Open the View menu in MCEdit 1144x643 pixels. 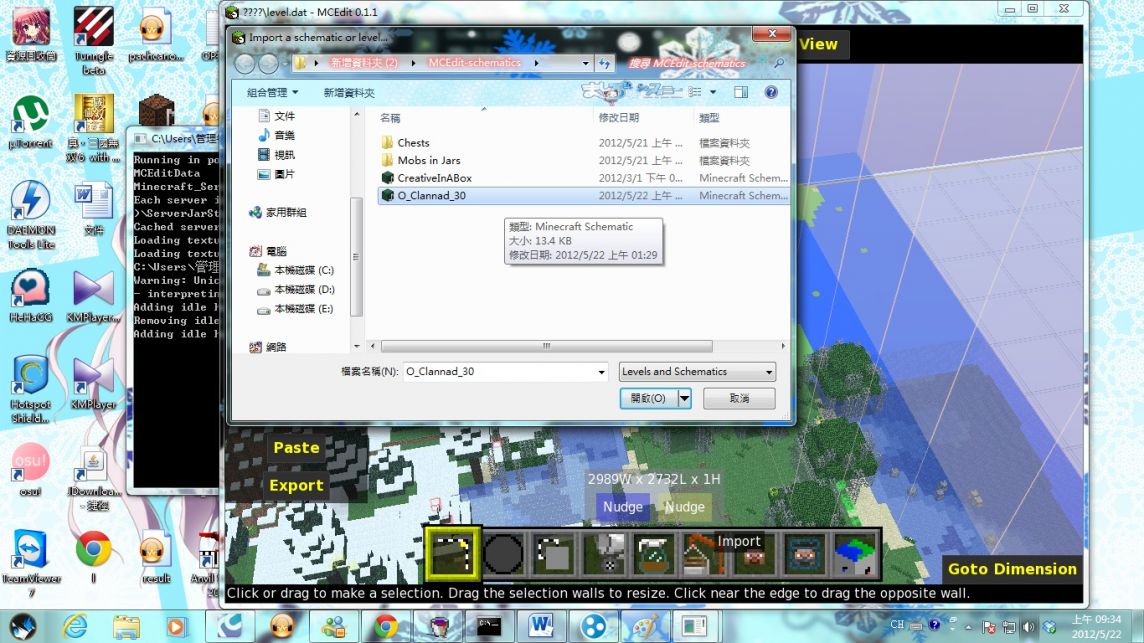click(818, 44)
